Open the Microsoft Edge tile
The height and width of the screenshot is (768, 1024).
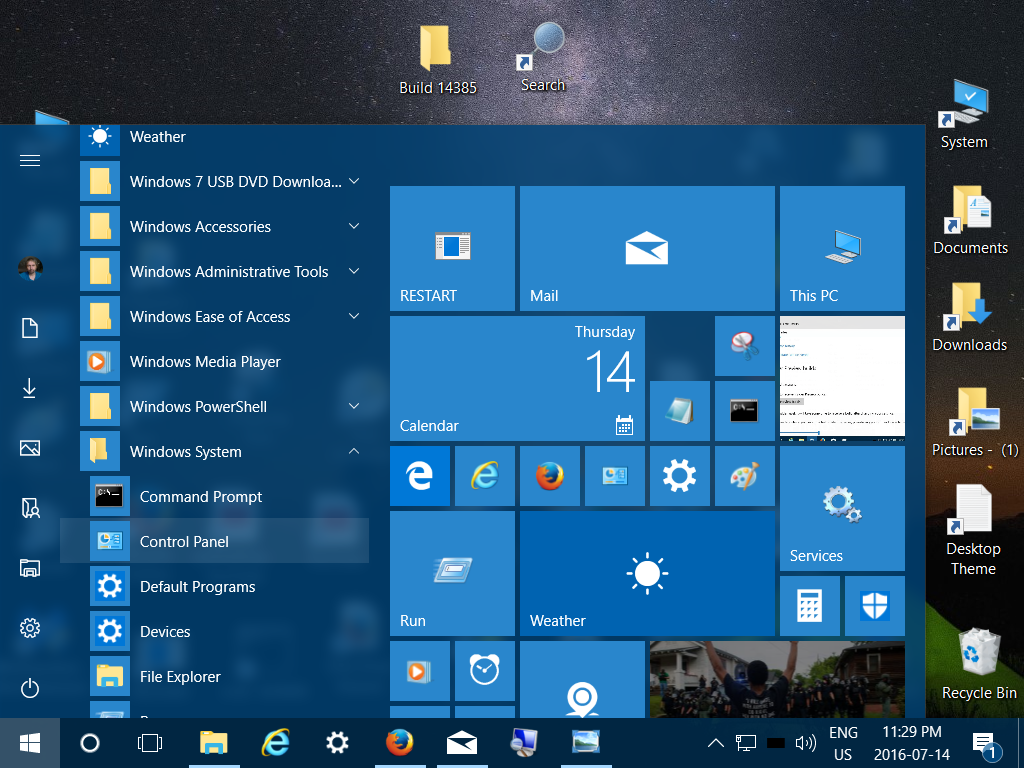[419, 476]
